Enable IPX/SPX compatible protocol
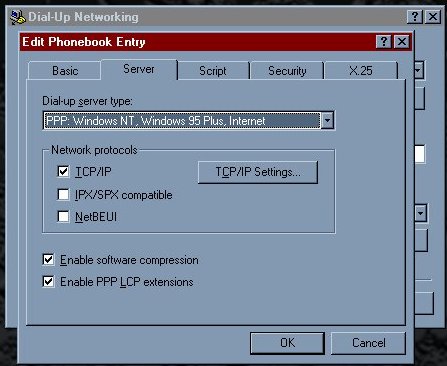The width and height of the screenshot is (447, 366). pos(63,194)
